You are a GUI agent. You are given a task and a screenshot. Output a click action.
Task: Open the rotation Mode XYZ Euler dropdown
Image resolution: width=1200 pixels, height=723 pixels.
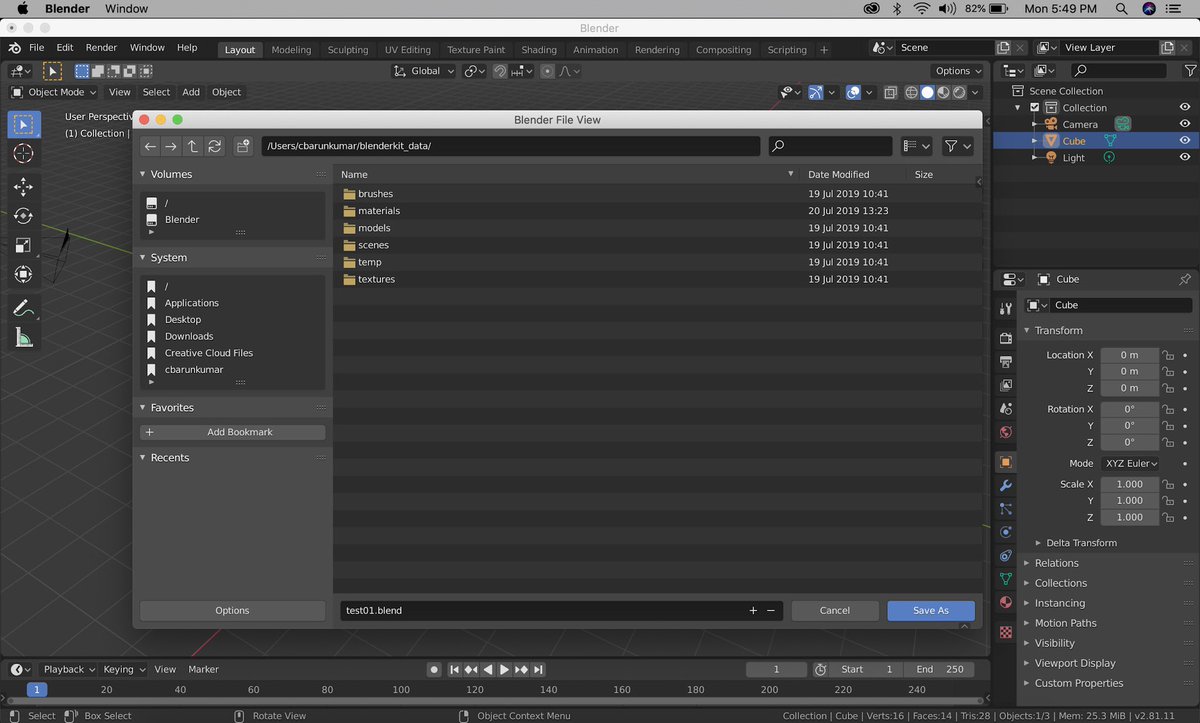tap(1130, 464)
